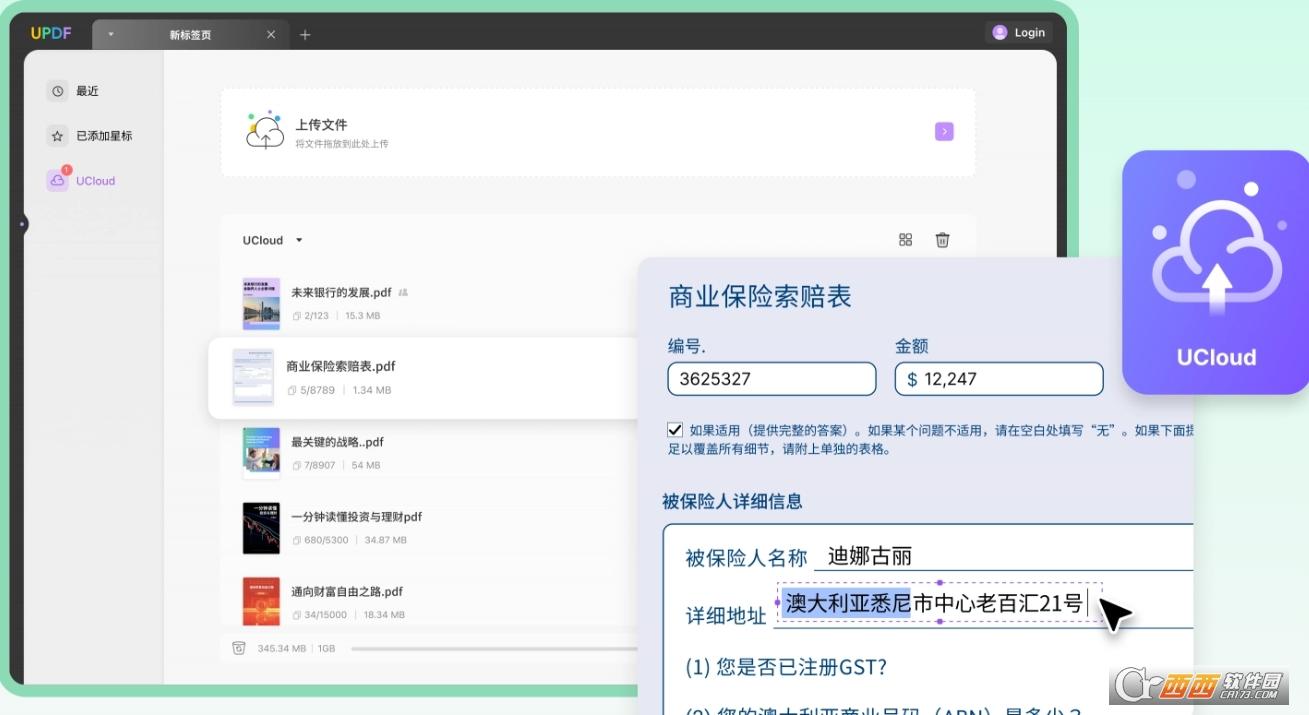Click the star icon beside 已添加星标
The width and height of the screenshot is (1309, 715).
[58, 136]
